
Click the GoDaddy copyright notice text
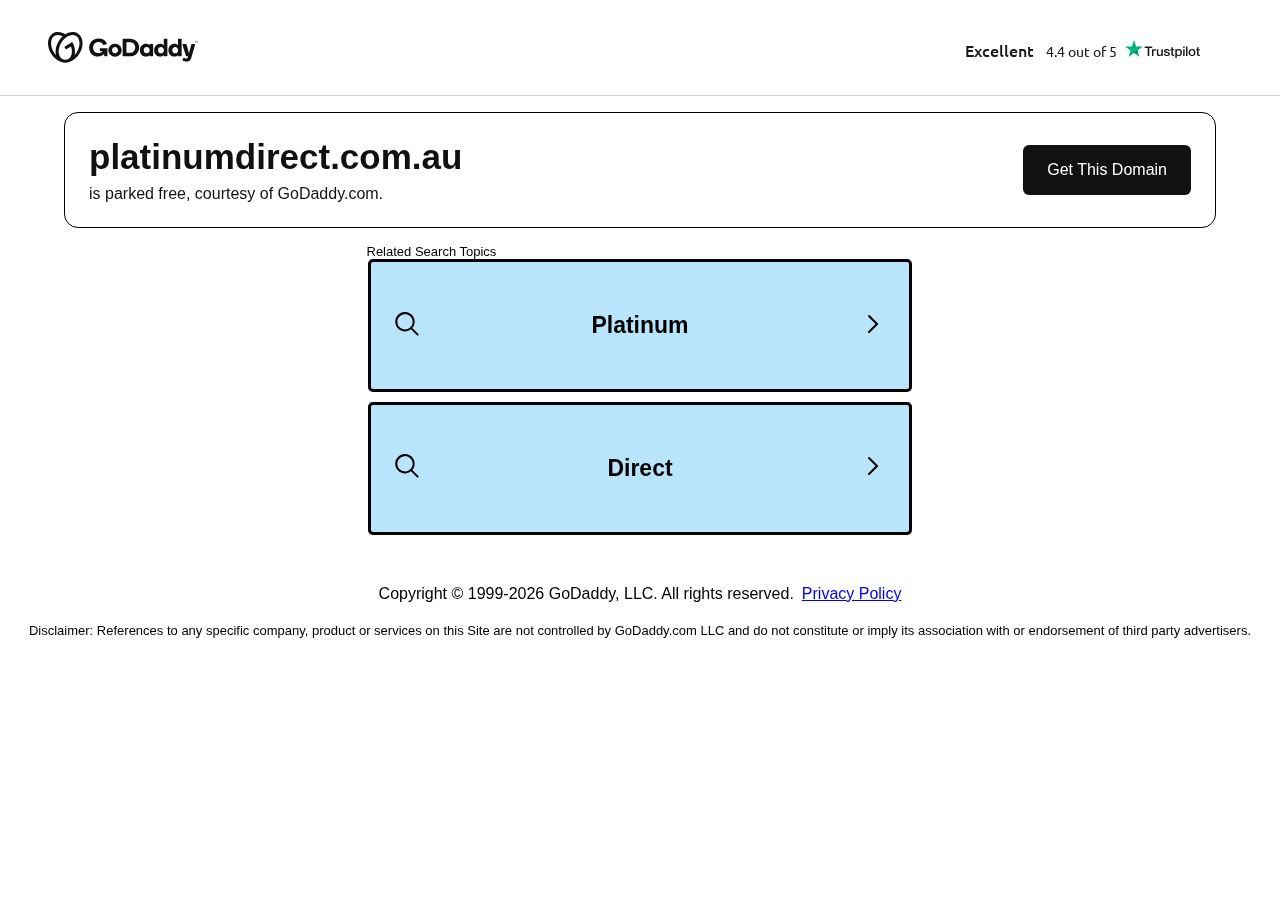586,594
